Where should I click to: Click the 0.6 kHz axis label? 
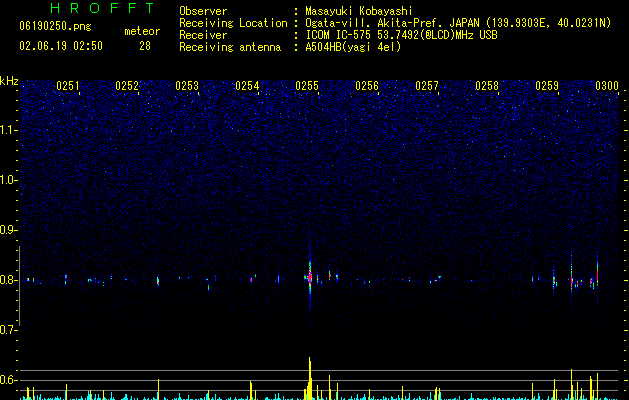[9, 380]
